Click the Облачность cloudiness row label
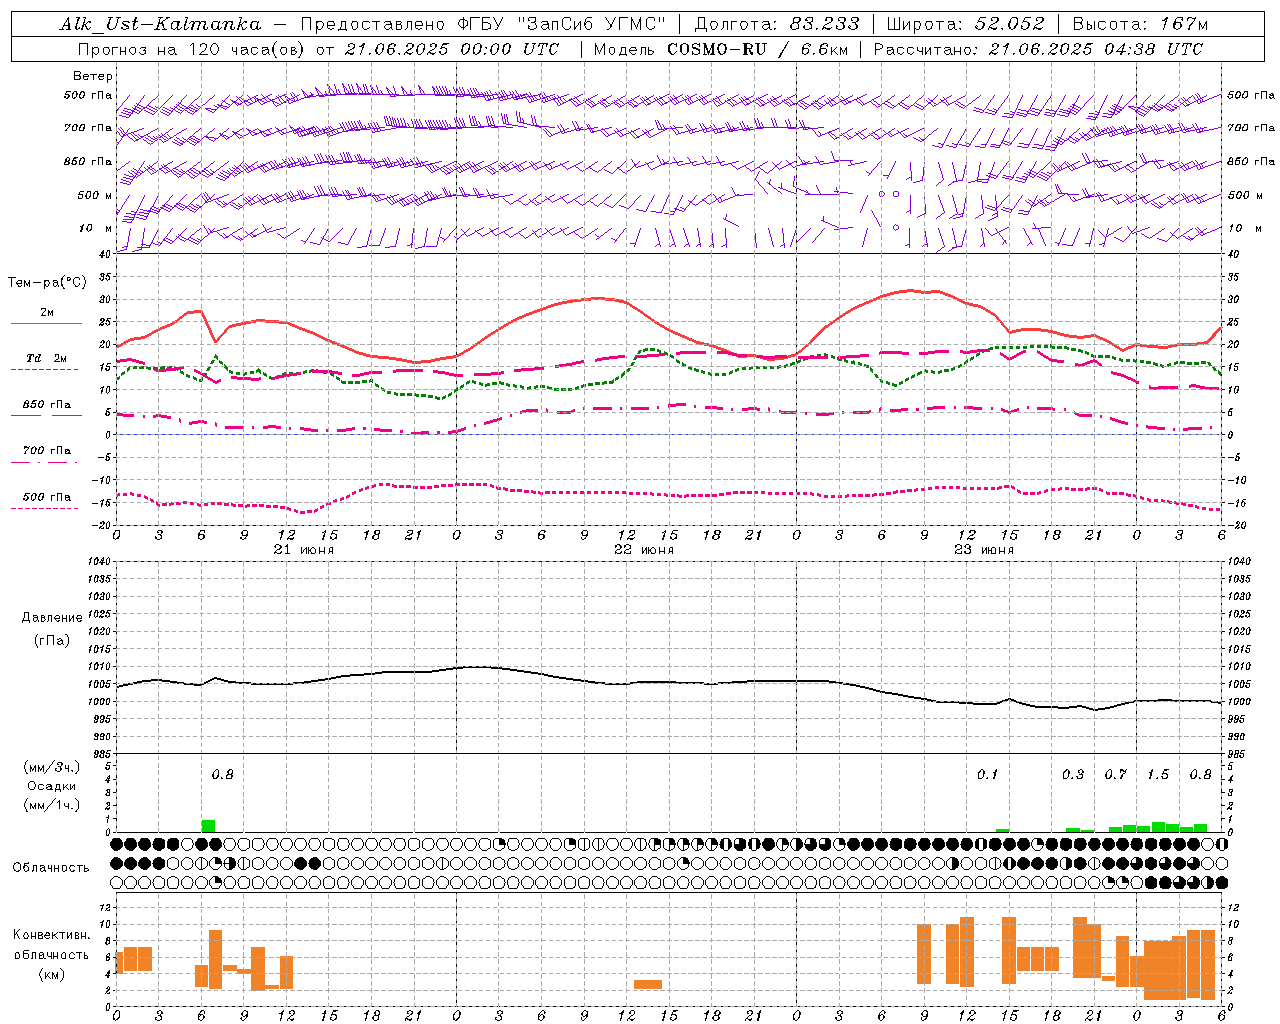Viewport: 1280px width, 1024px height. coord(51,867)
